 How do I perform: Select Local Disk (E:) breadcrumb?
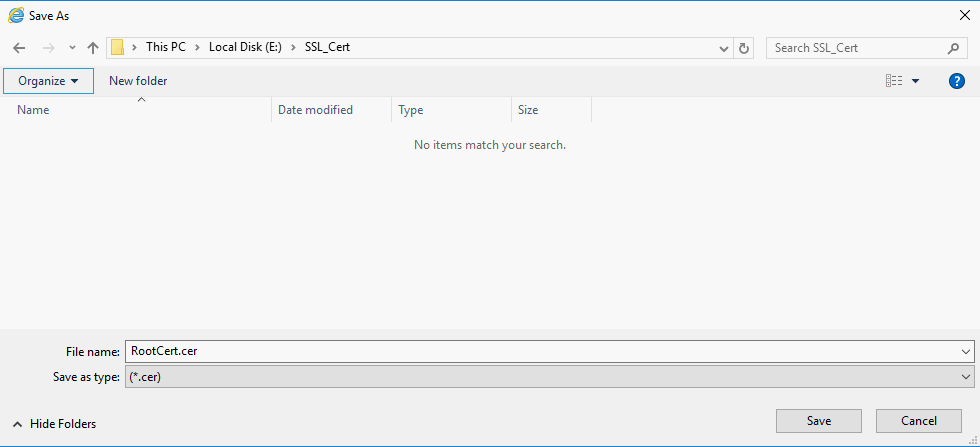click(x=244, y=47)
